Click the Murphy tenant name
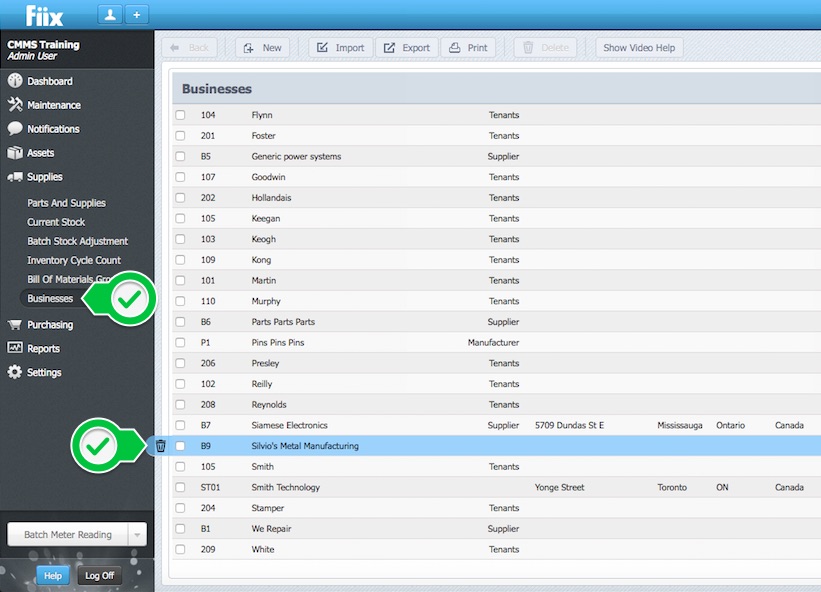Image resolution: width=821 pixels, height=592 pixels. click(266, 301)
